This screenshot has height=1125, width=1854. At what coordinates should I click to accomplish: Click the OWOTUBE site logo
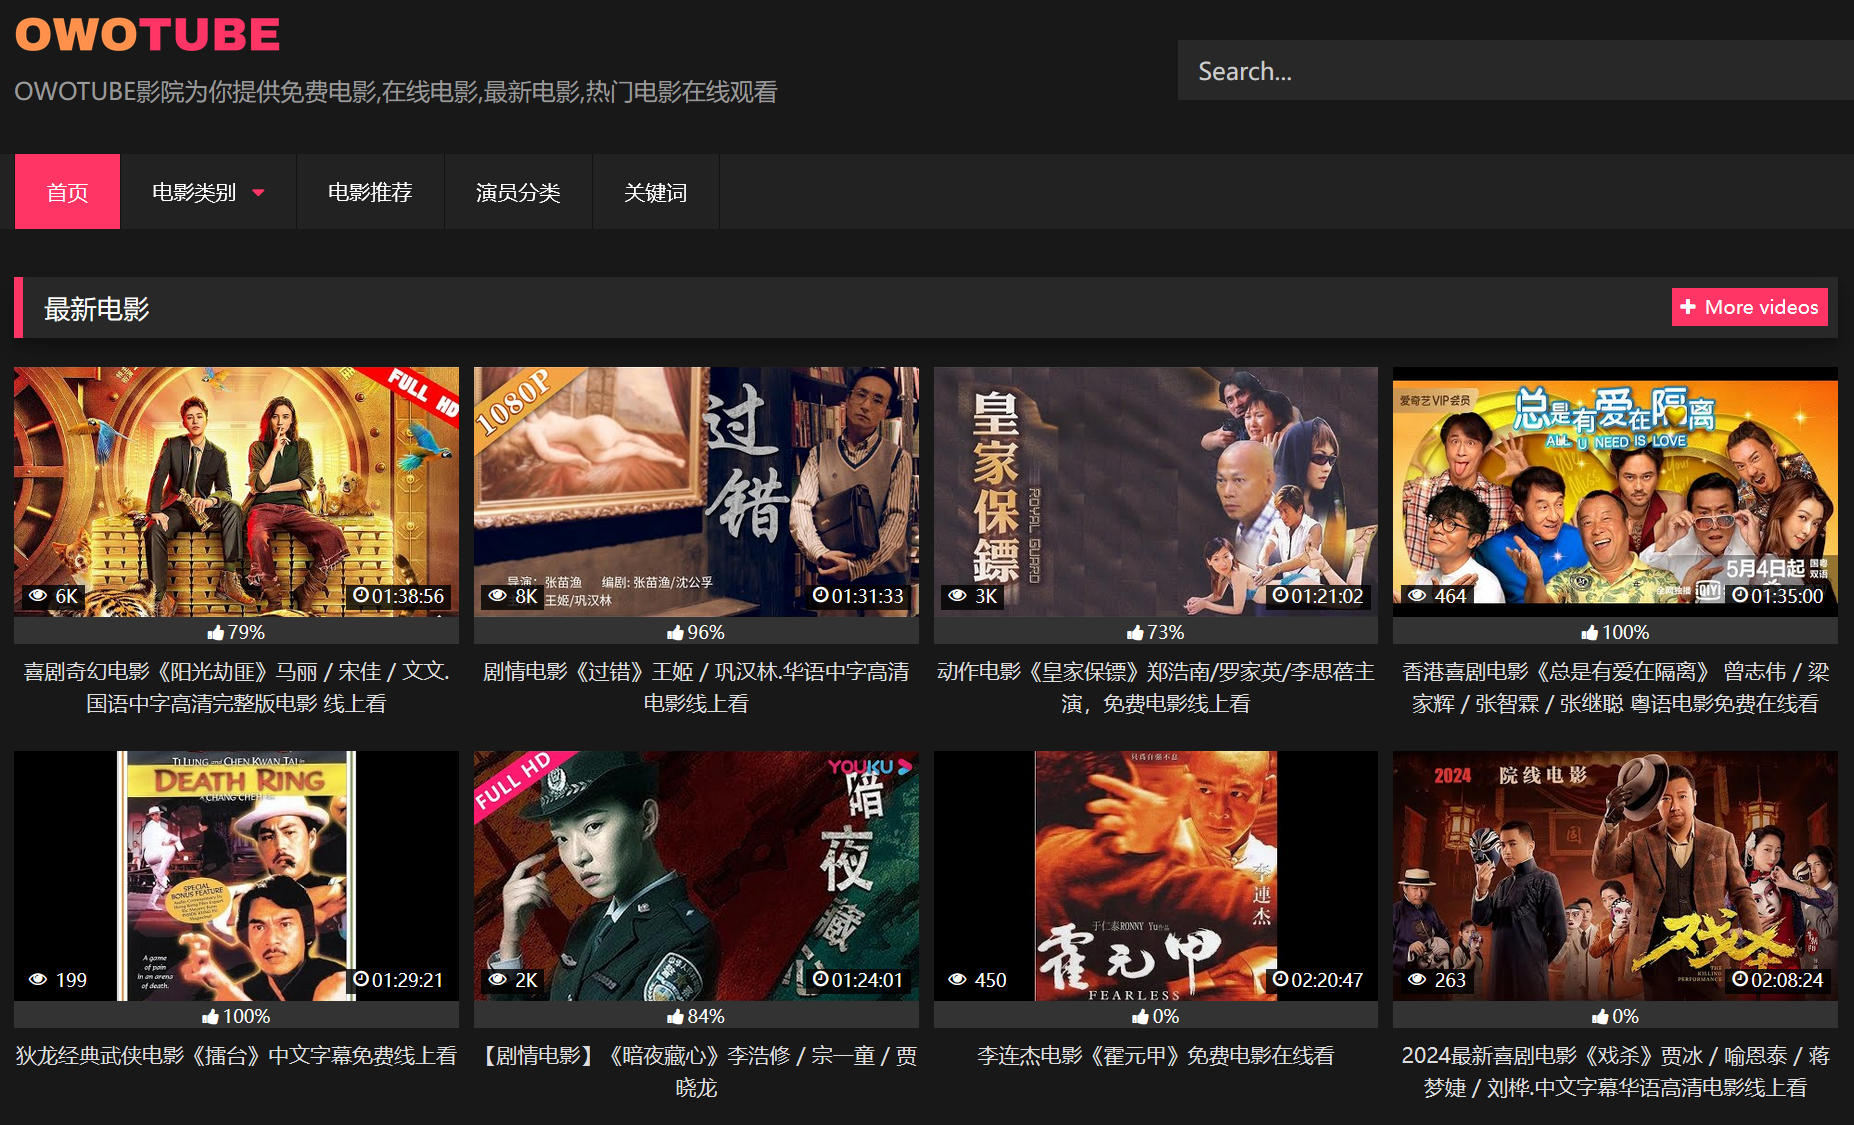[x=147, y=35]
